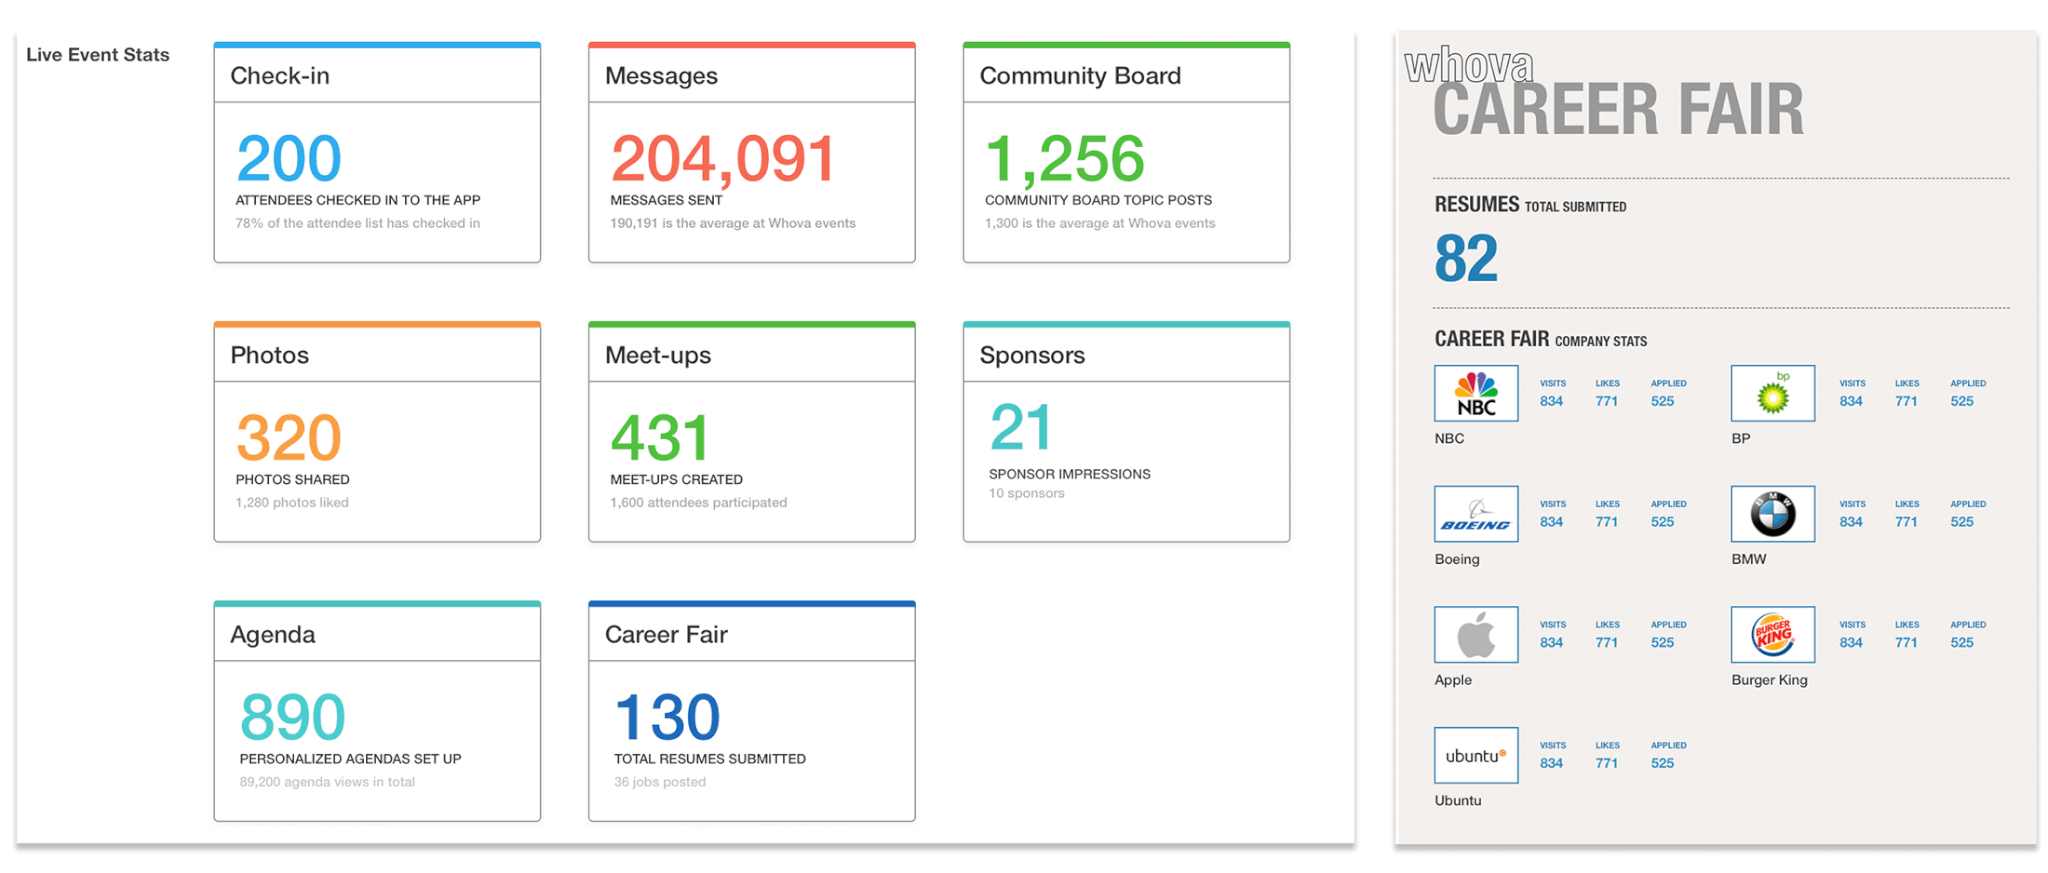Click the 1,256 Community Board count
This screenshot has height=873, width=2048.
(1064, 159)
